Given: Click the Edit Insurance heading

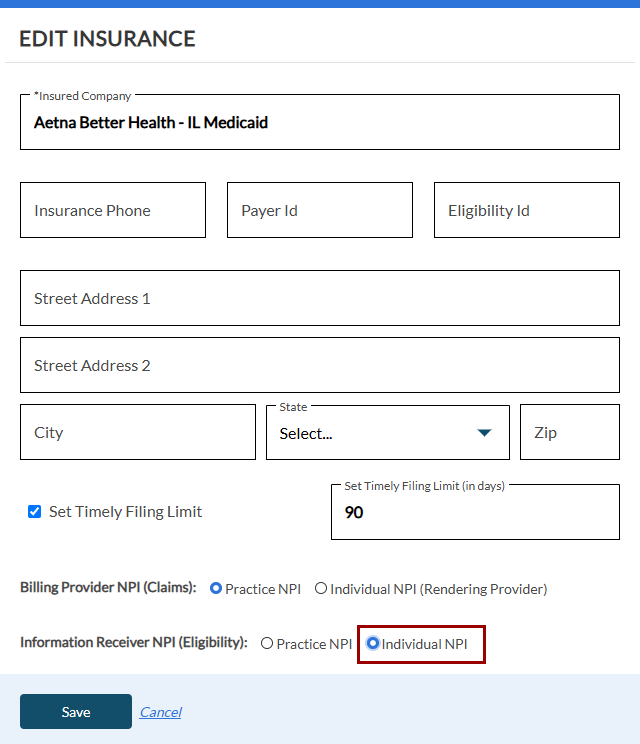Looking at the screenshot, I should point(107,39).
